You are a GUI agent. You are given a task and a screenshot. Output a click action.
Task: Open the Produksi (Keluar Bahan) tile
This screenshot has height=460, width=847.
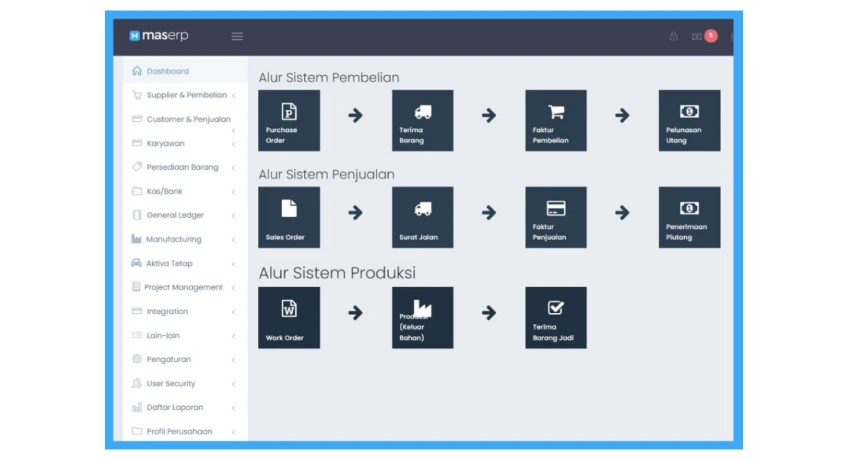tap(422, 317)
